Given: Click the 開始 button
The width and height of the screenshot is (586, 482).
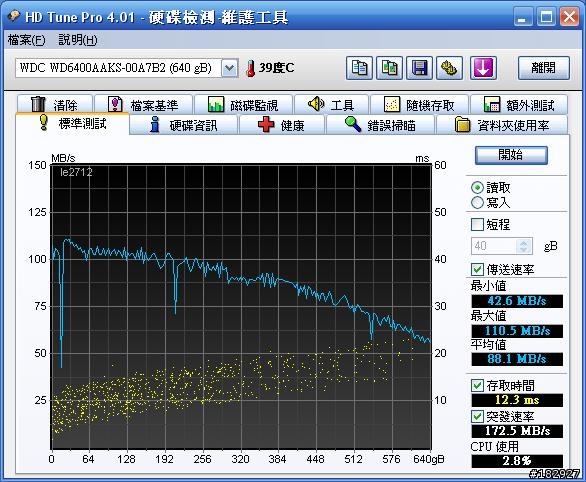Looking at the screenshot, I should click(x=511, y=155).
